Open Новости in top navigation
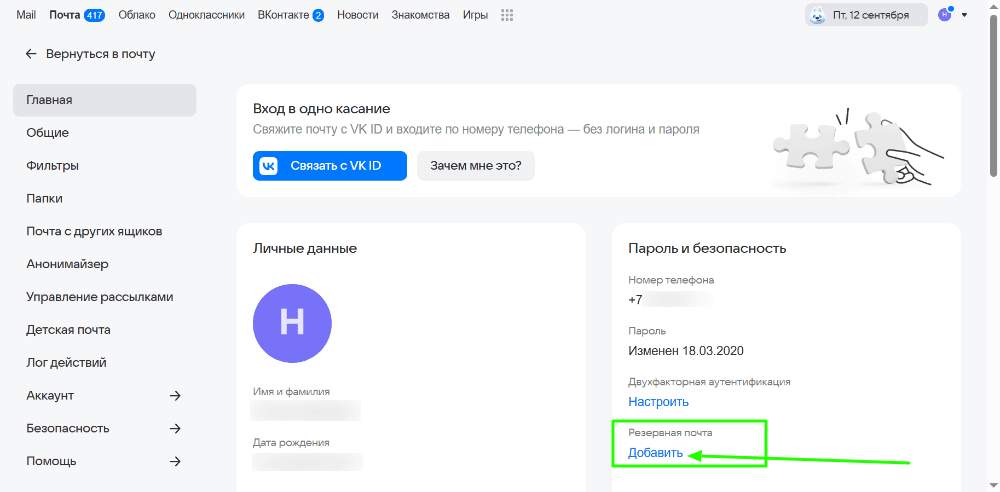This screenshot has height=492, width=1000. coord(358,15)
